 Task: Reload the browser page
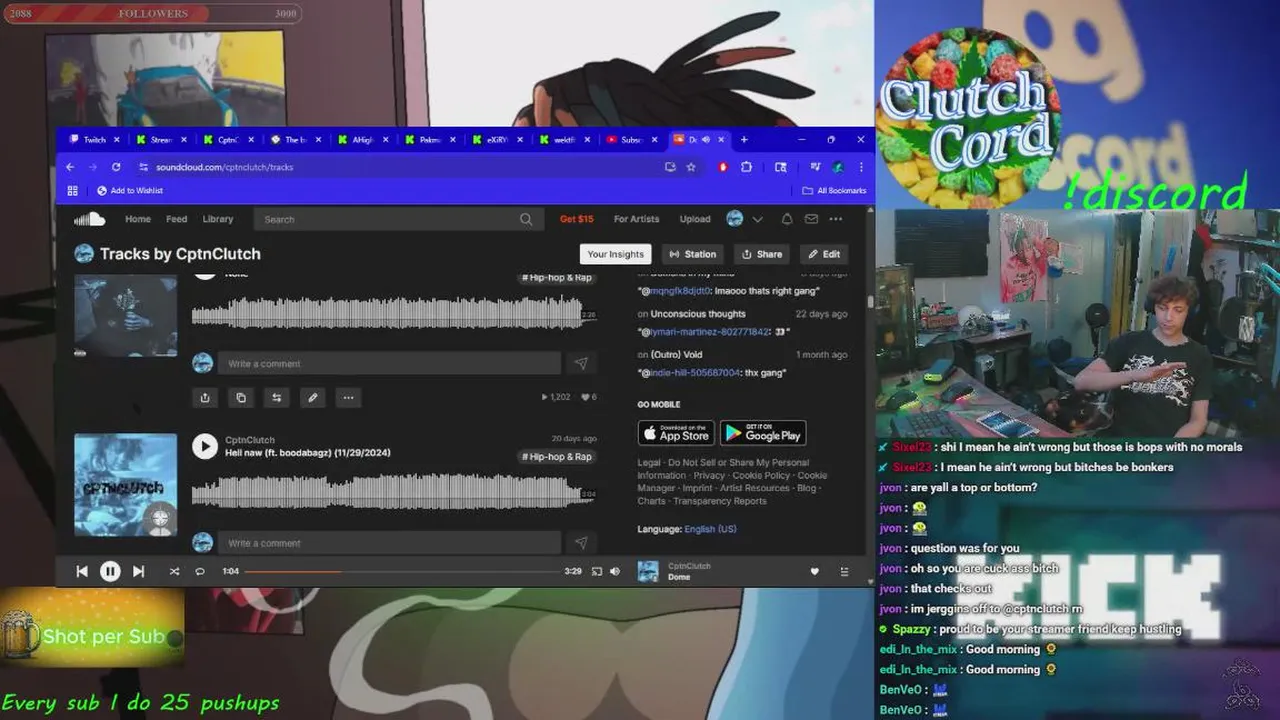[x=116, y=167]
